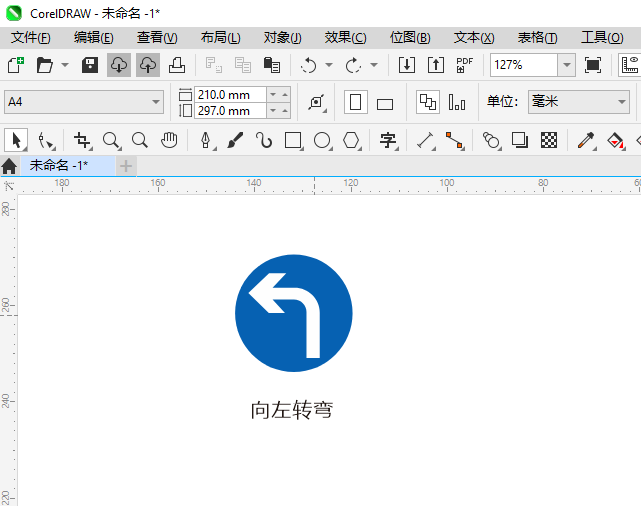Select the Connector tool
The width and height of the screenshot is (641, 506).
[x=454, y=141]
